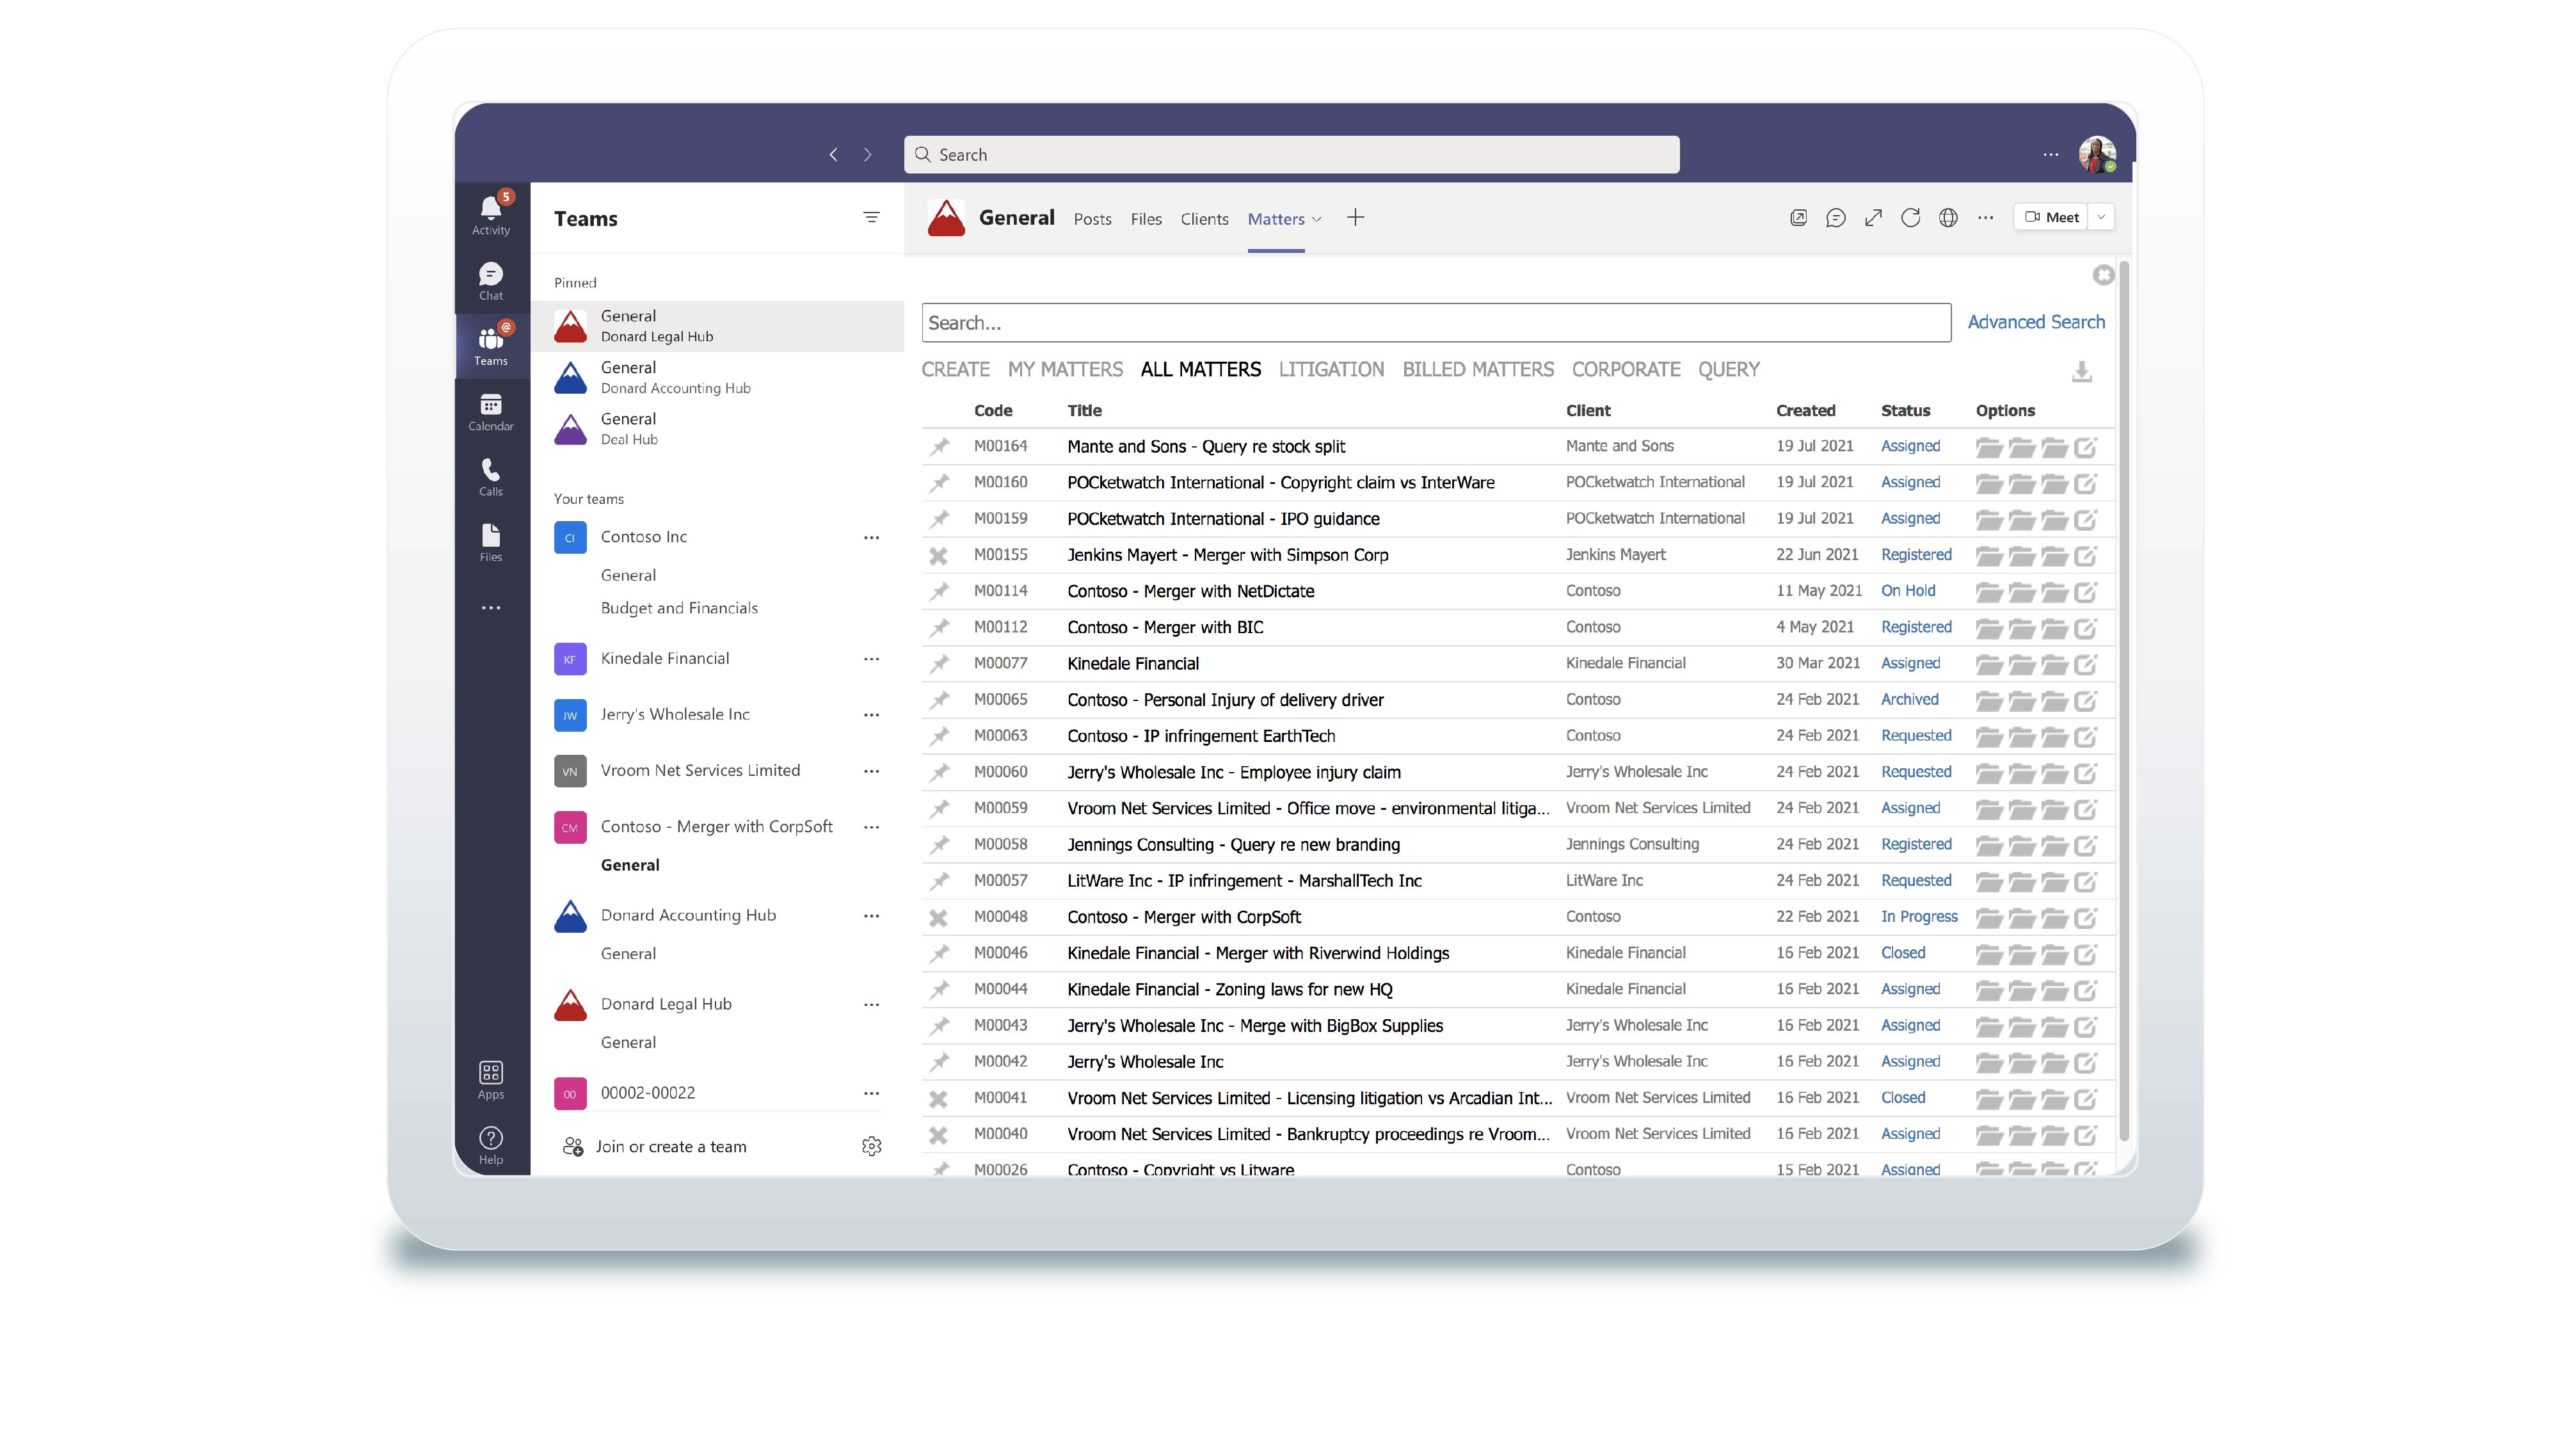Click On Hold status for M00114
The image size is (2560, 1441).
pos(1907,591)
